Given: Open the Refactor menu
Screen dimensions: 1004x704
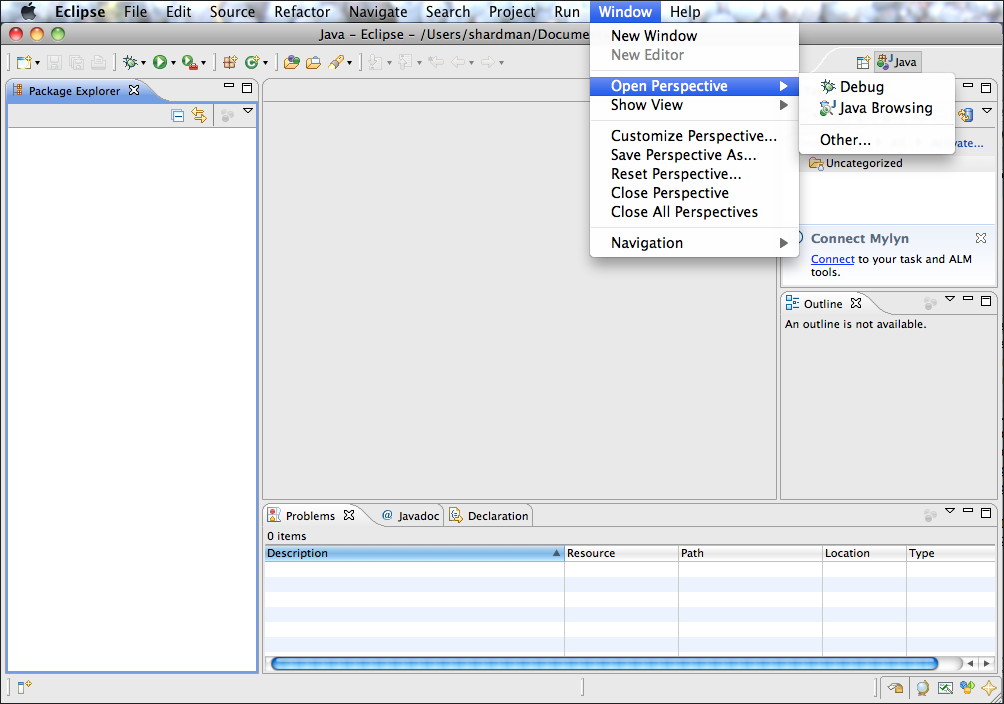Looking at the screenshot, I should 302,12.
